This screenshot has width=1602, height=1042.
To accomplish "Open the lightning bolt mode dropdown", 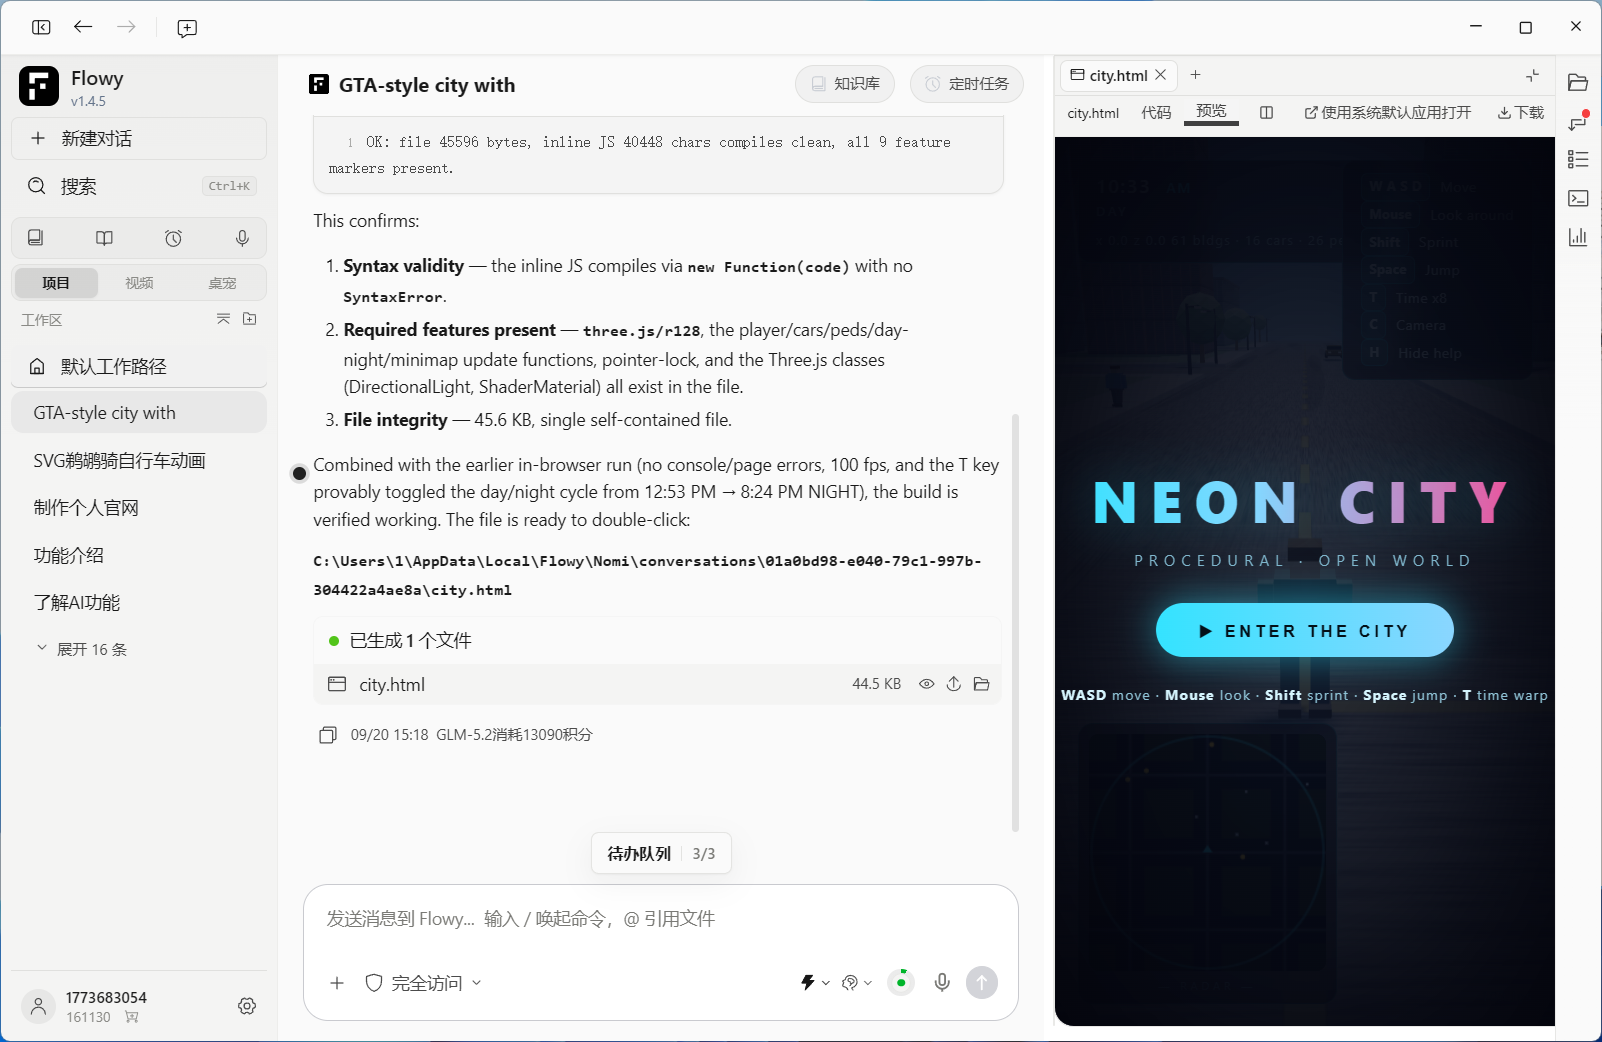I will pyautogui.click(x=815, y=983).
